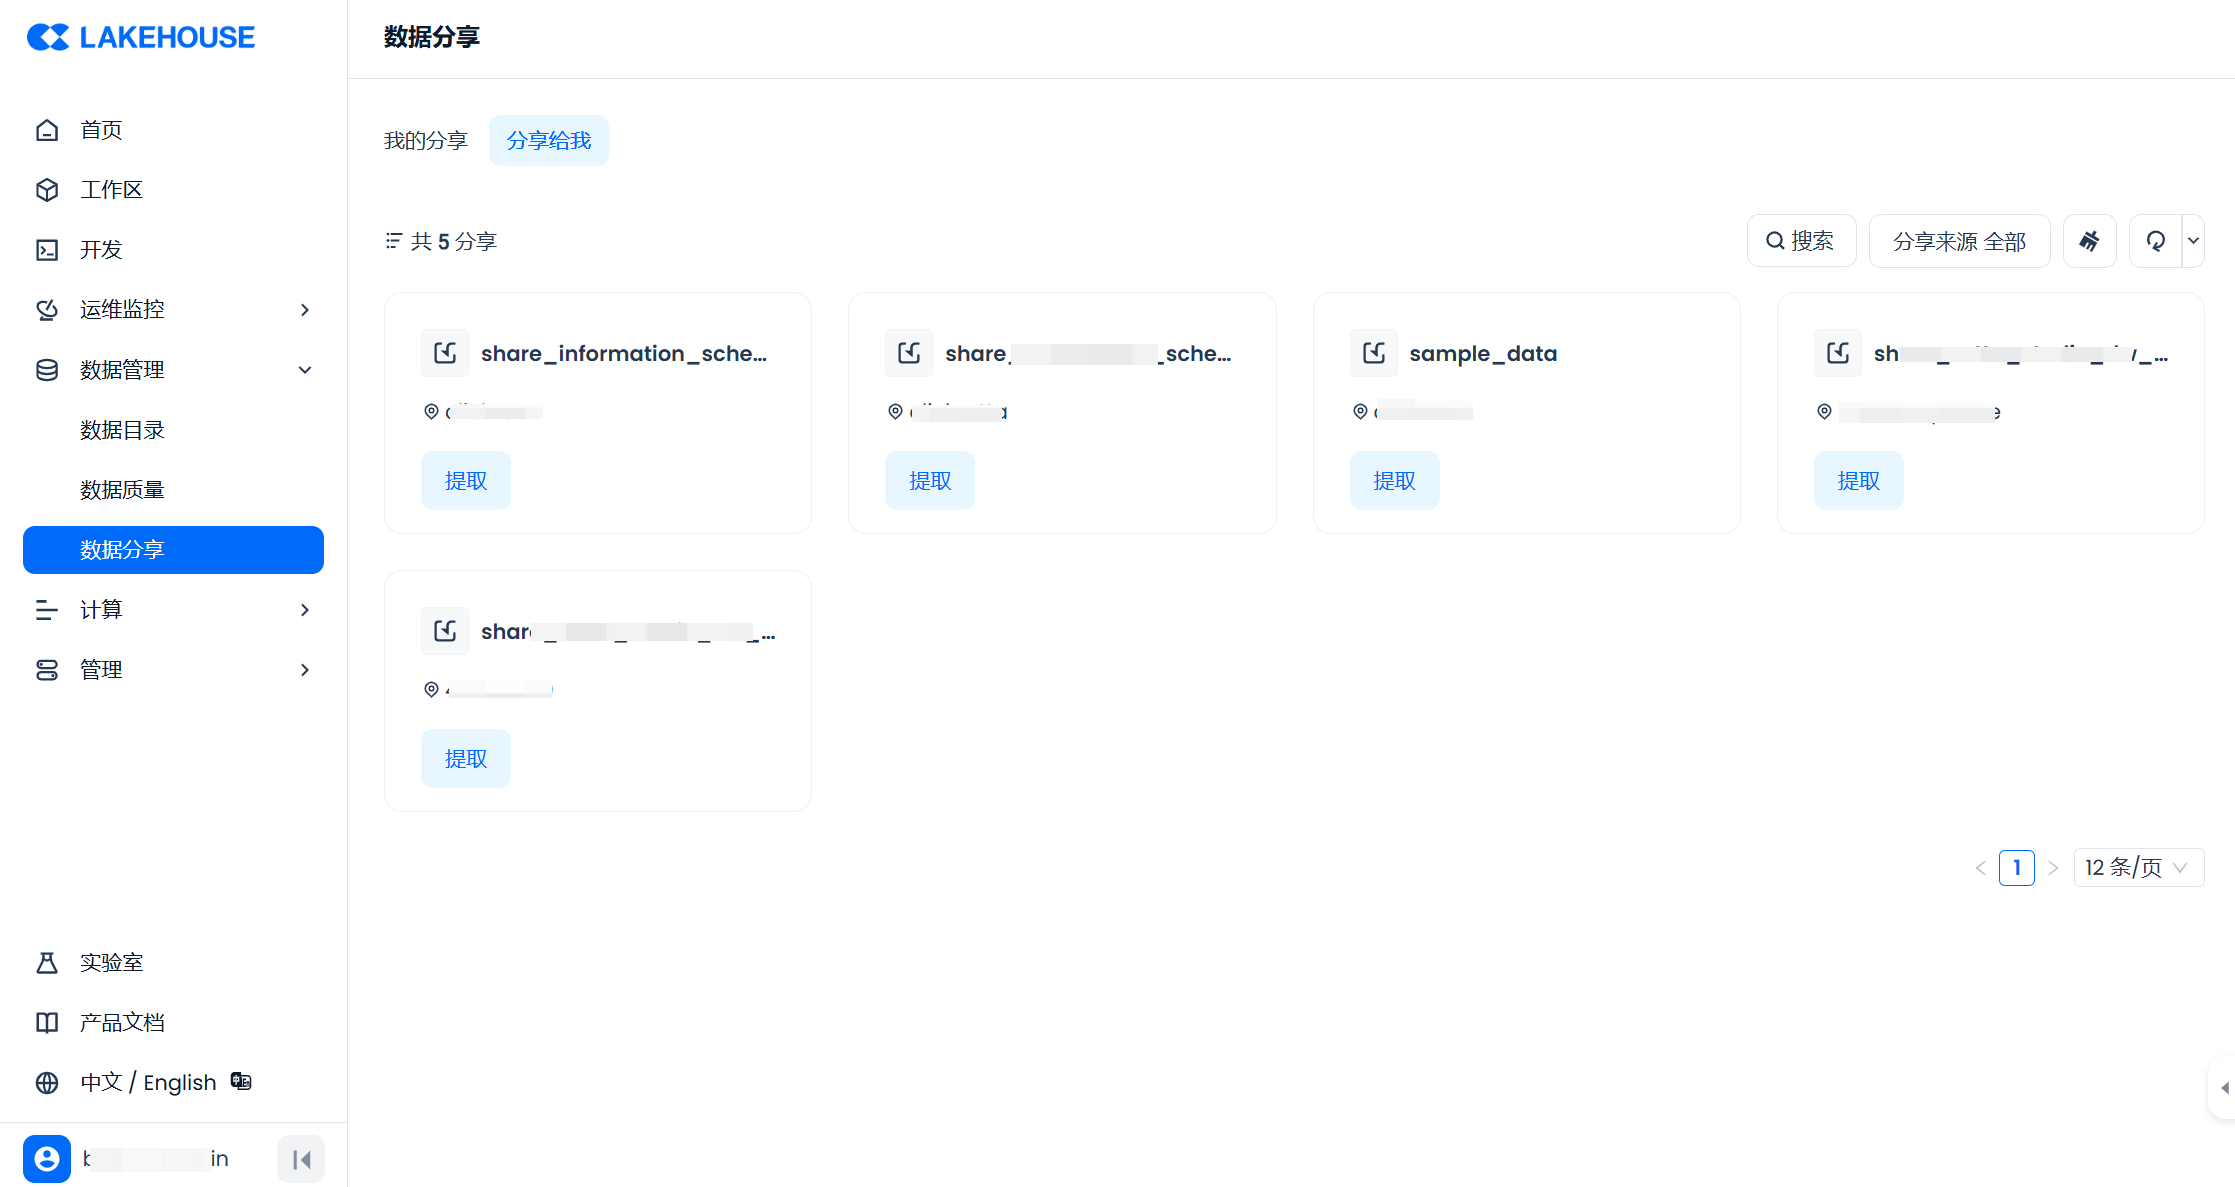Click the refresh icon button
The image size is (2235, 1187).
coord(2155,241)
